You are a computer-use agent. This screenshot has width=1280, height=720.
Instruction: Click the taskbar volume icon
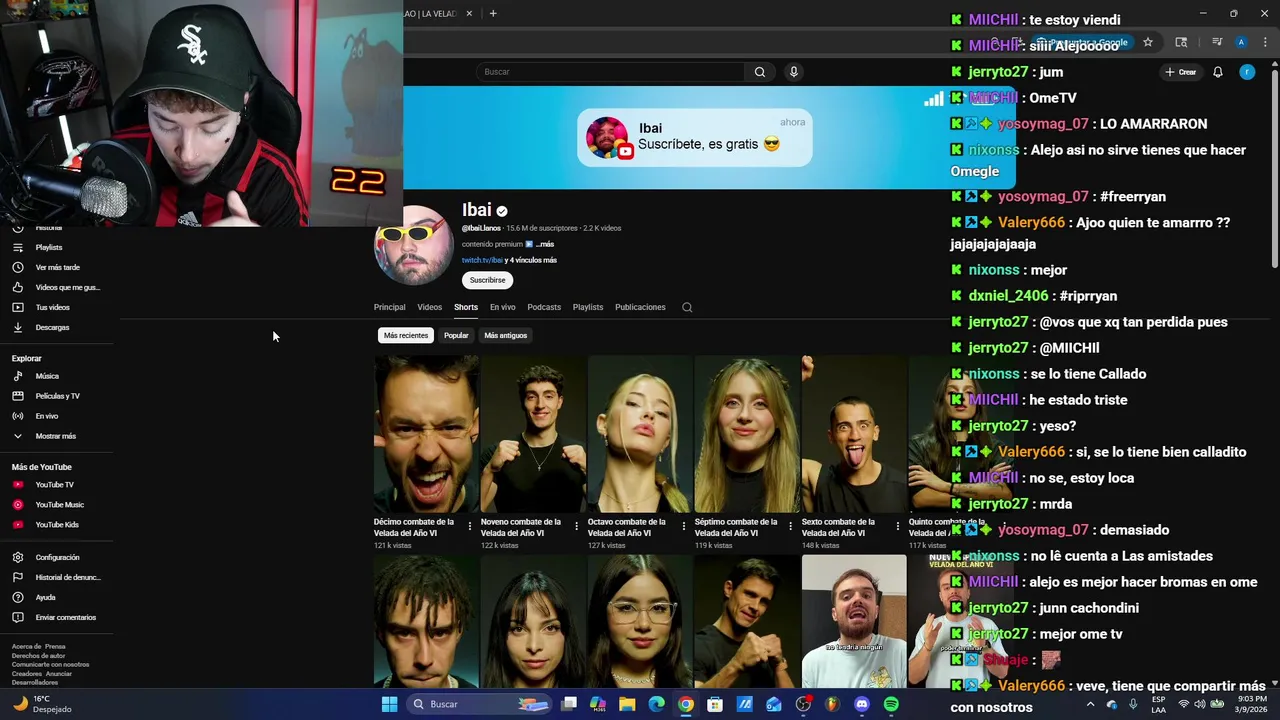[1199, 704]
